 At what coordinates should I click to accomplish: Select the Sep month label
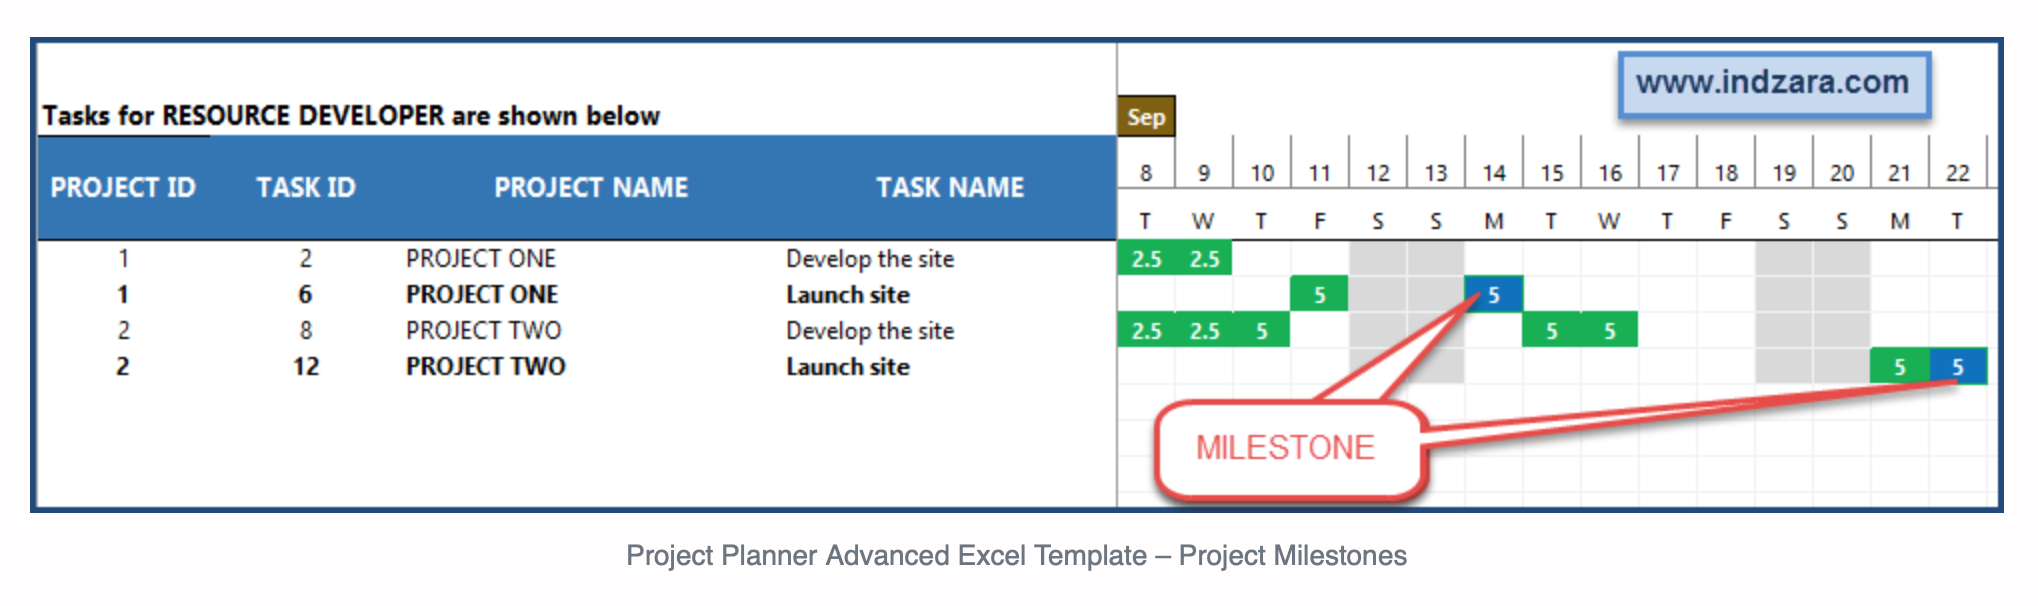point(1146,117)
